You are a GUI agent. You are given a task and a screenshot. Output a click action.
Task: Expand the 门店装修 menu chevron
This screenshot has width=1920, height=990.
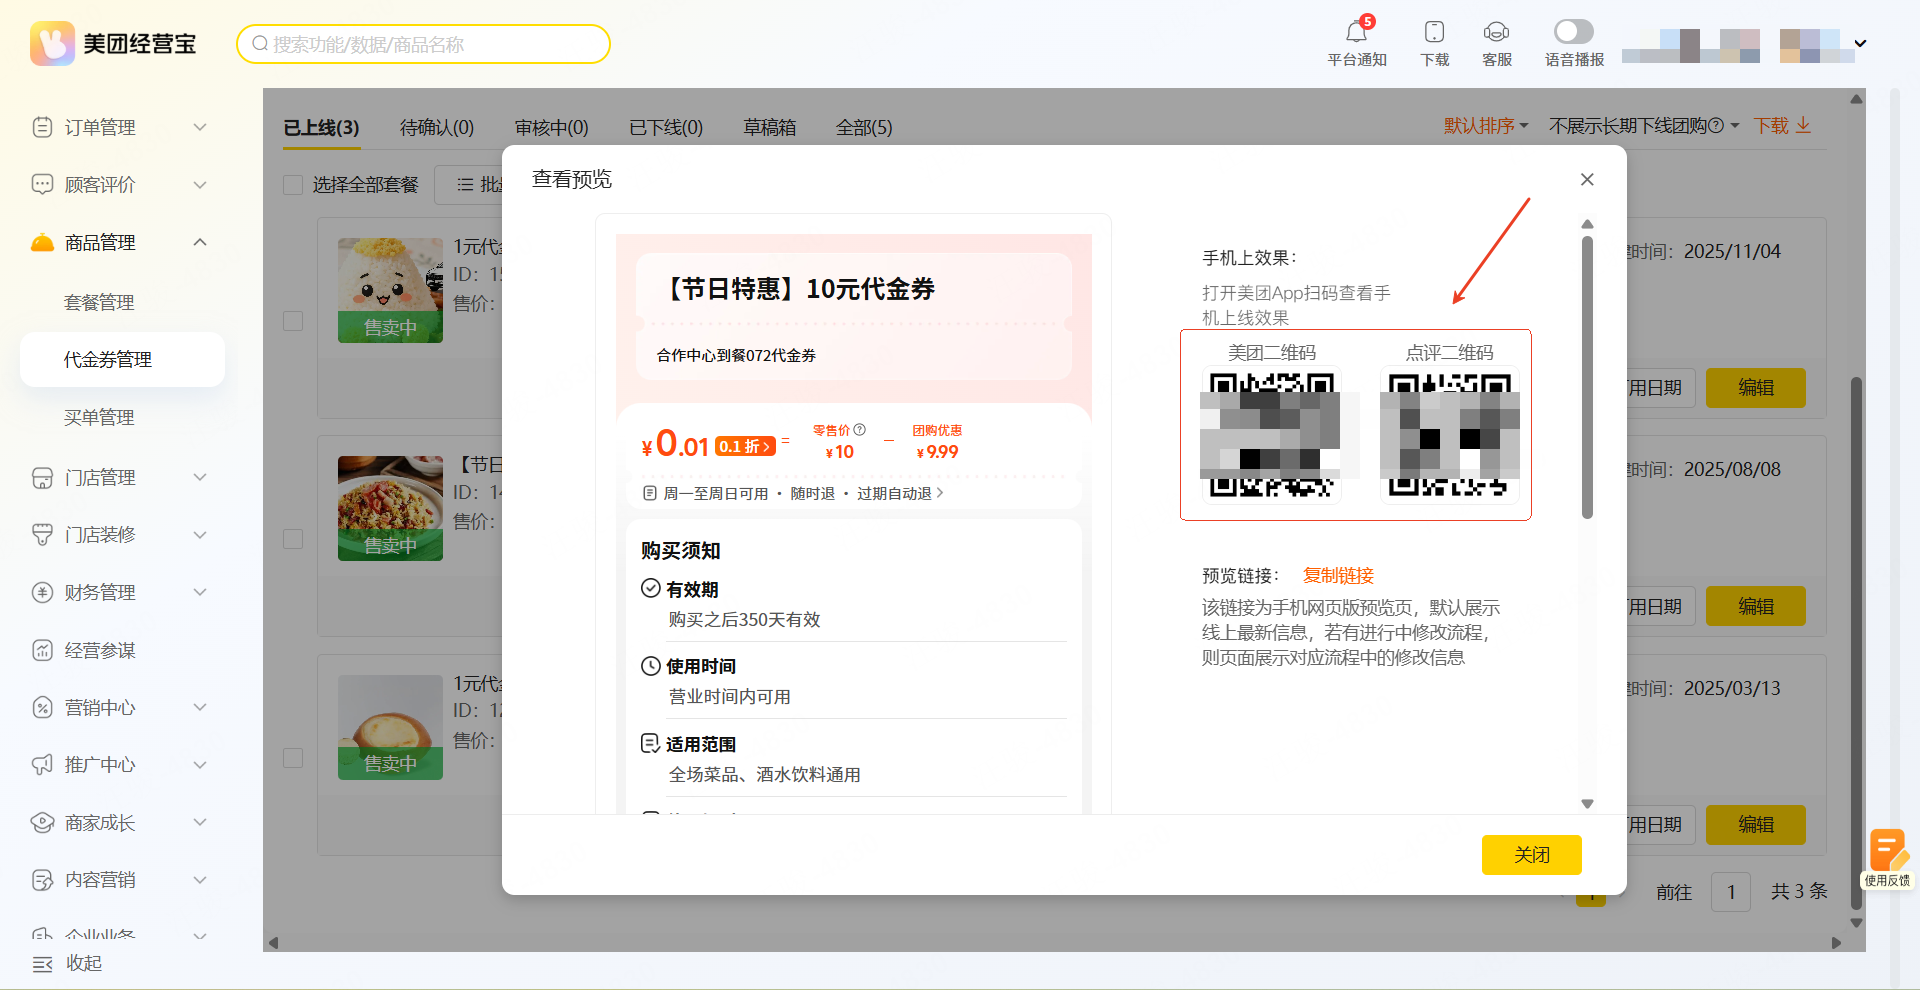pyautogui.click(x=200, y=535)
